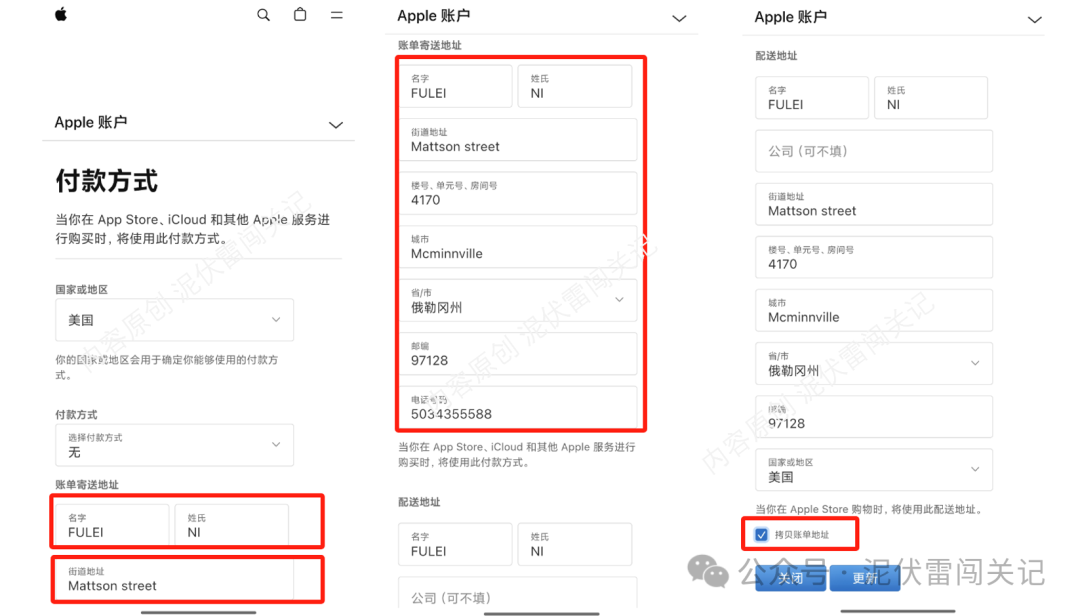Image resolution: width=1080 pixels, height=616 pixels.
Task: Open the 国家或地区 dropdown in right screen
Action: tap(873, 470)
